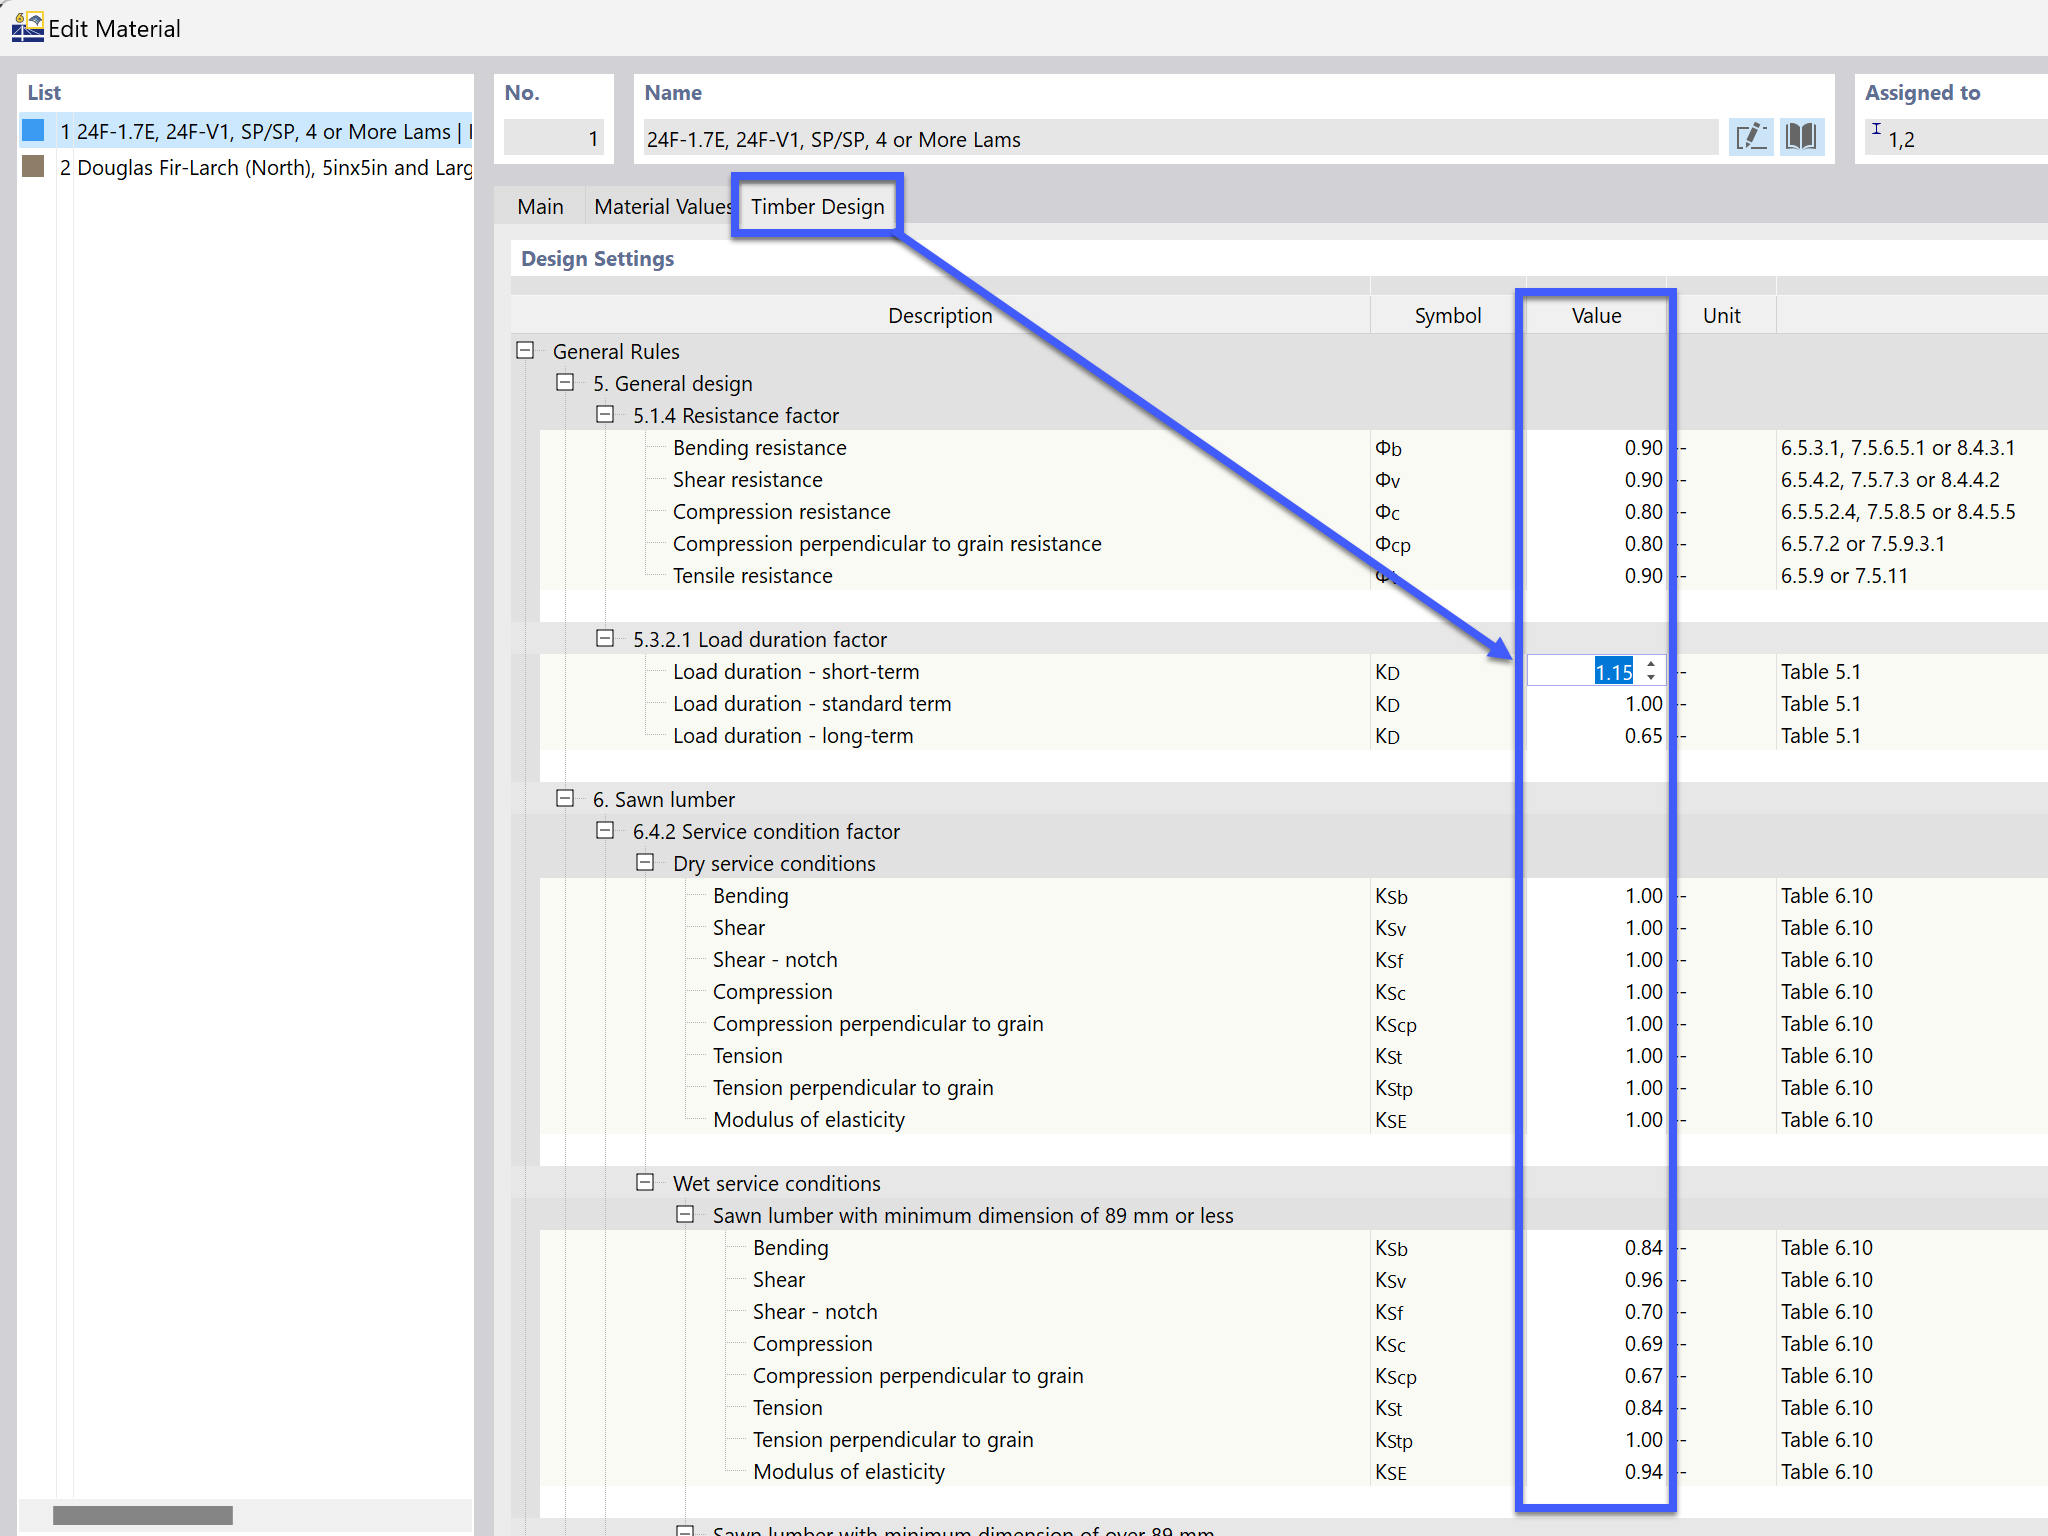Collapse Wet service conditions group
2048x1536 pixels.
pyautogui.click(x=645, y=1182)
